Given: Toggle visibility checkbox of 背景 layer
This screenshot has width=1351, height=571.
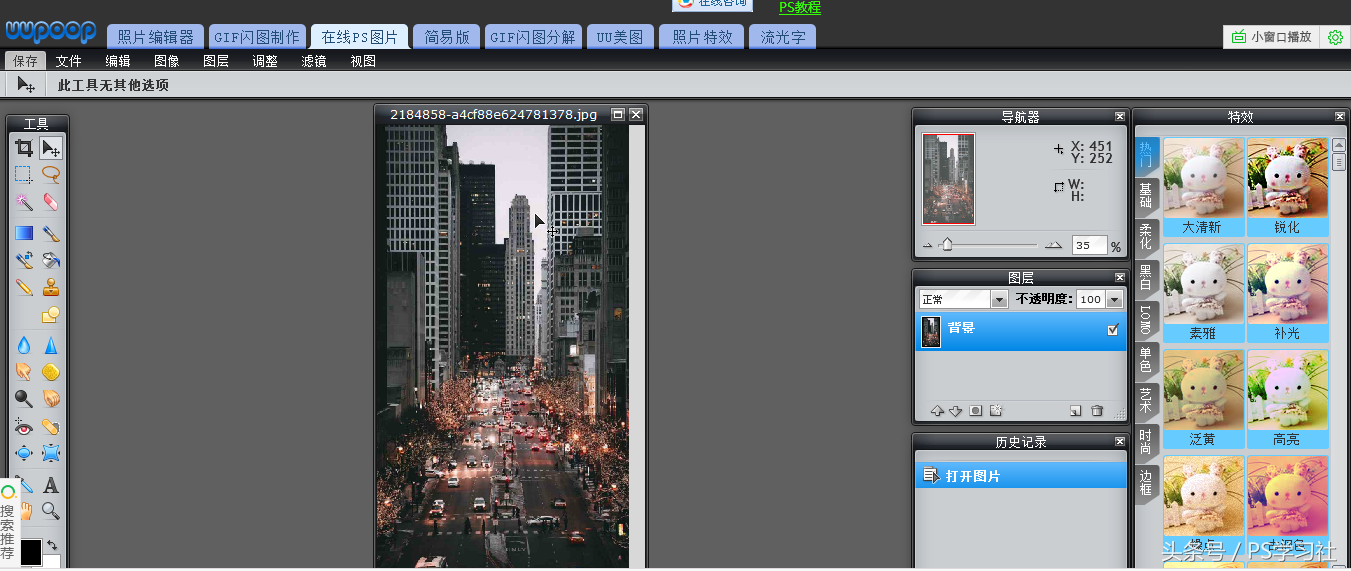Looking at the screenshot, I should pyautogui.click(x=1113, y=330).
